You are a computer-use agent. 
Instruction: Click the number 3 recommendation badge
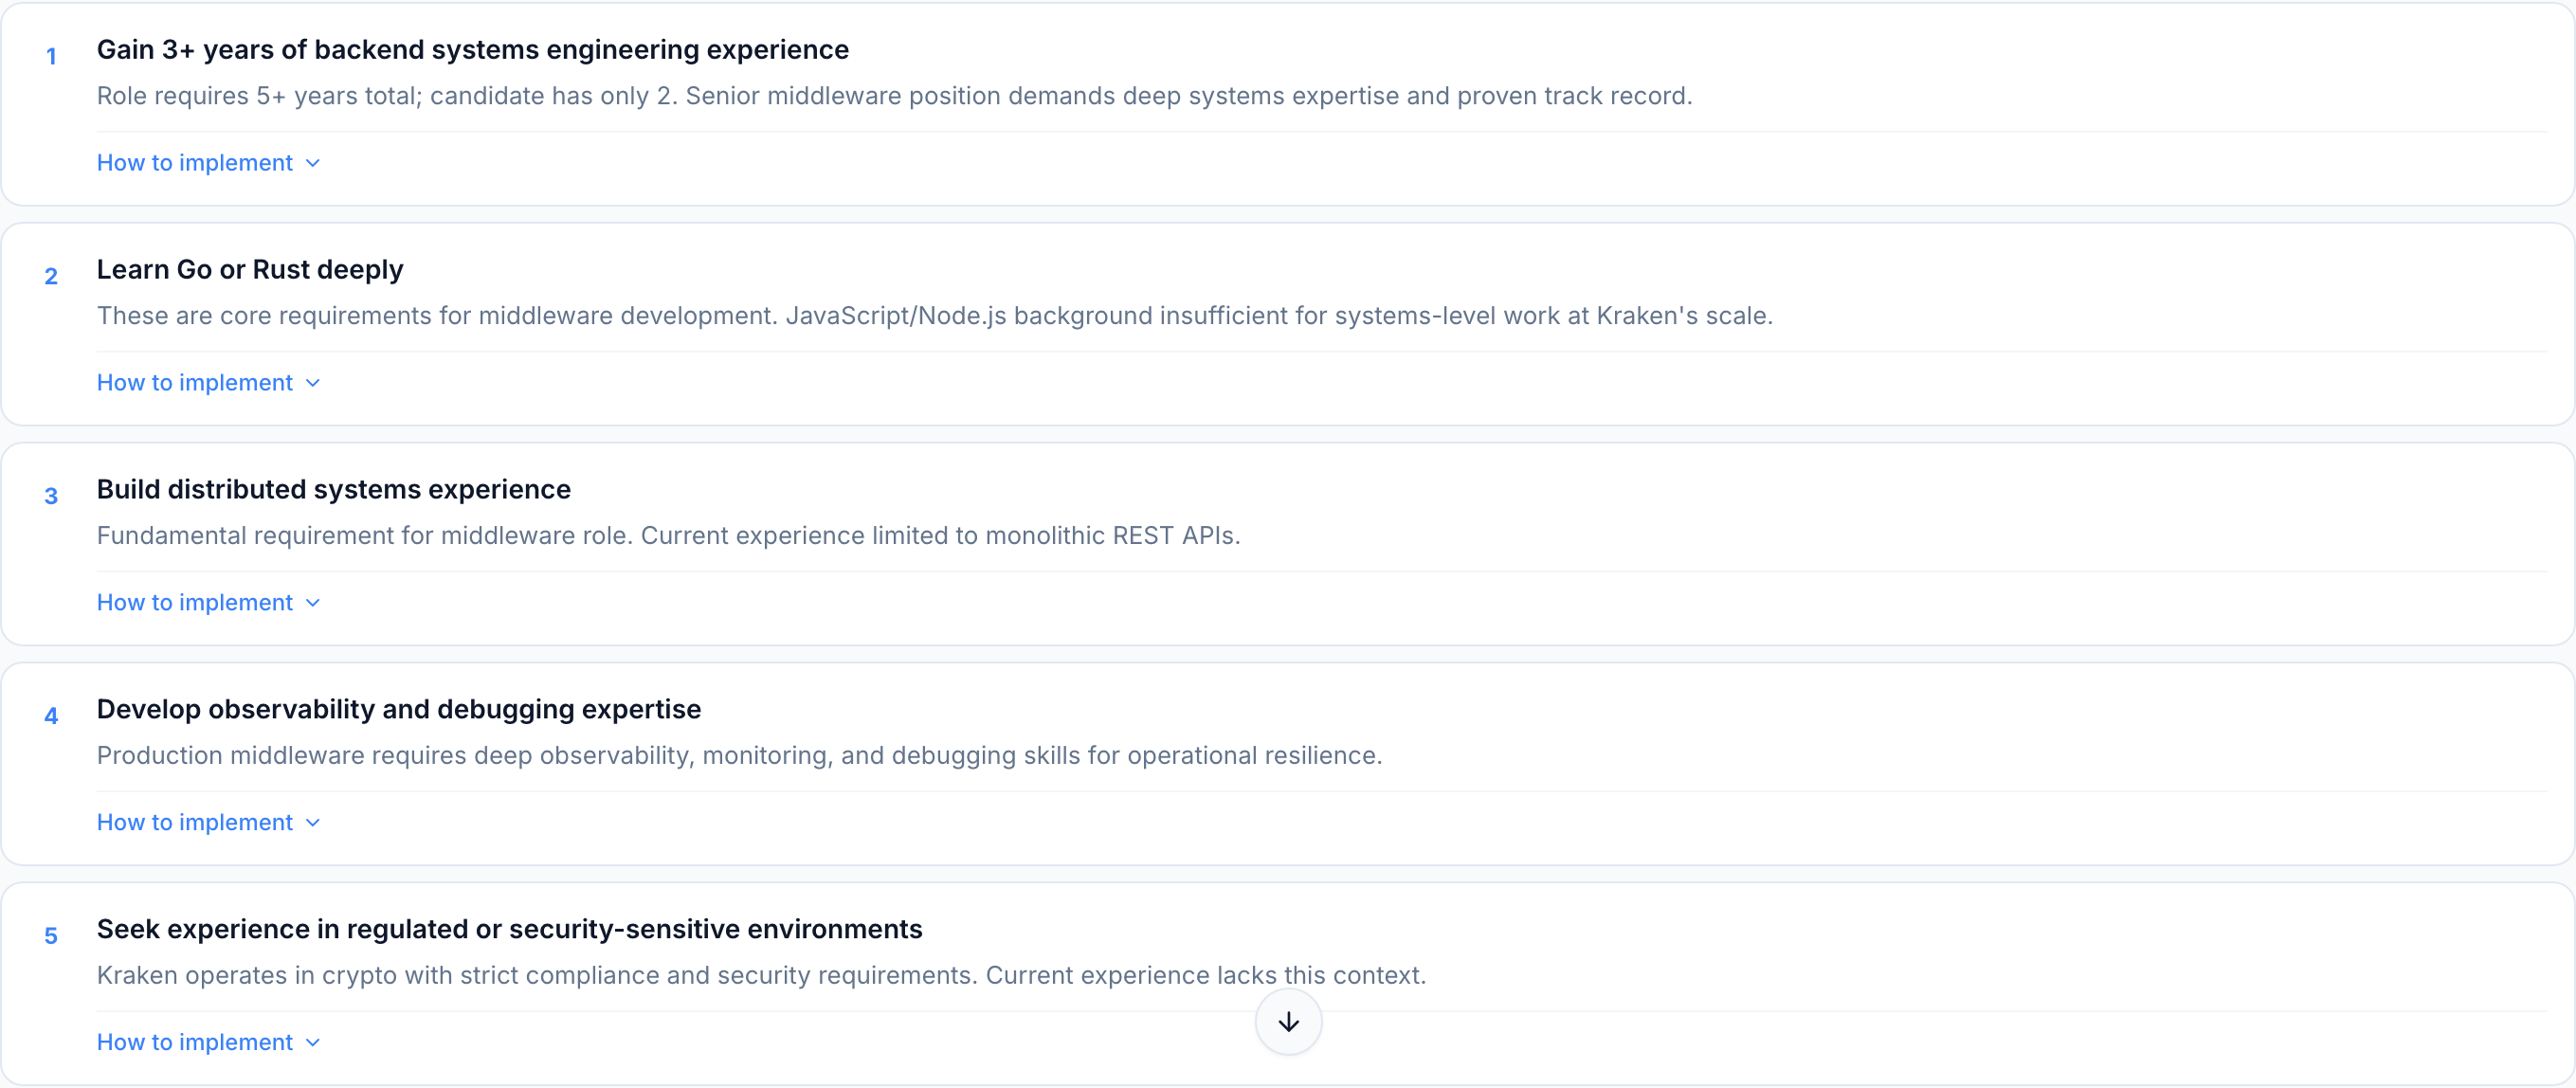(x=51, y=497)
